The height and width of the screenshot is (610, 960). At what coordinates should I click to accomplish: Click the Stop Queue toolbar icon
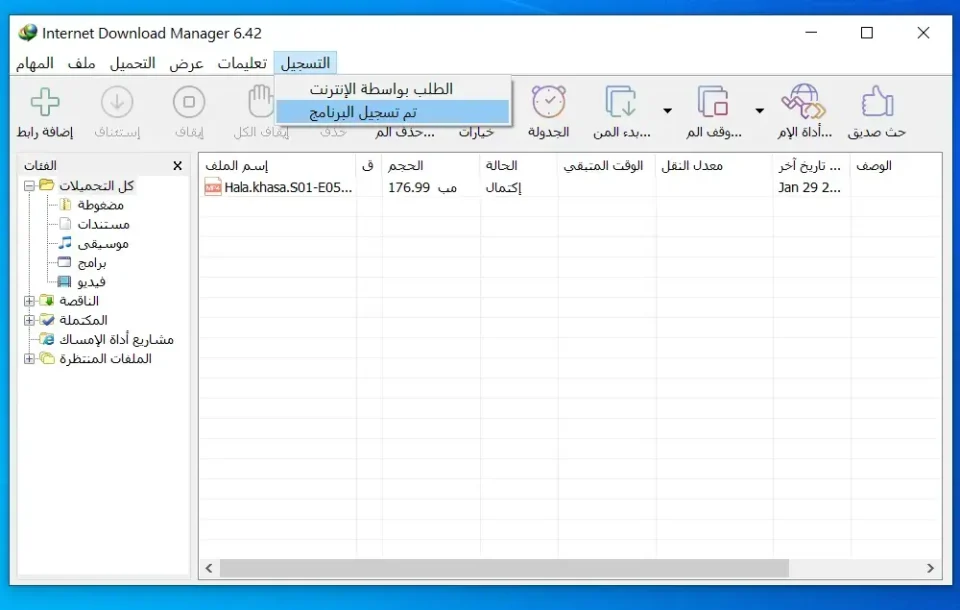click(x=713, y=103)
